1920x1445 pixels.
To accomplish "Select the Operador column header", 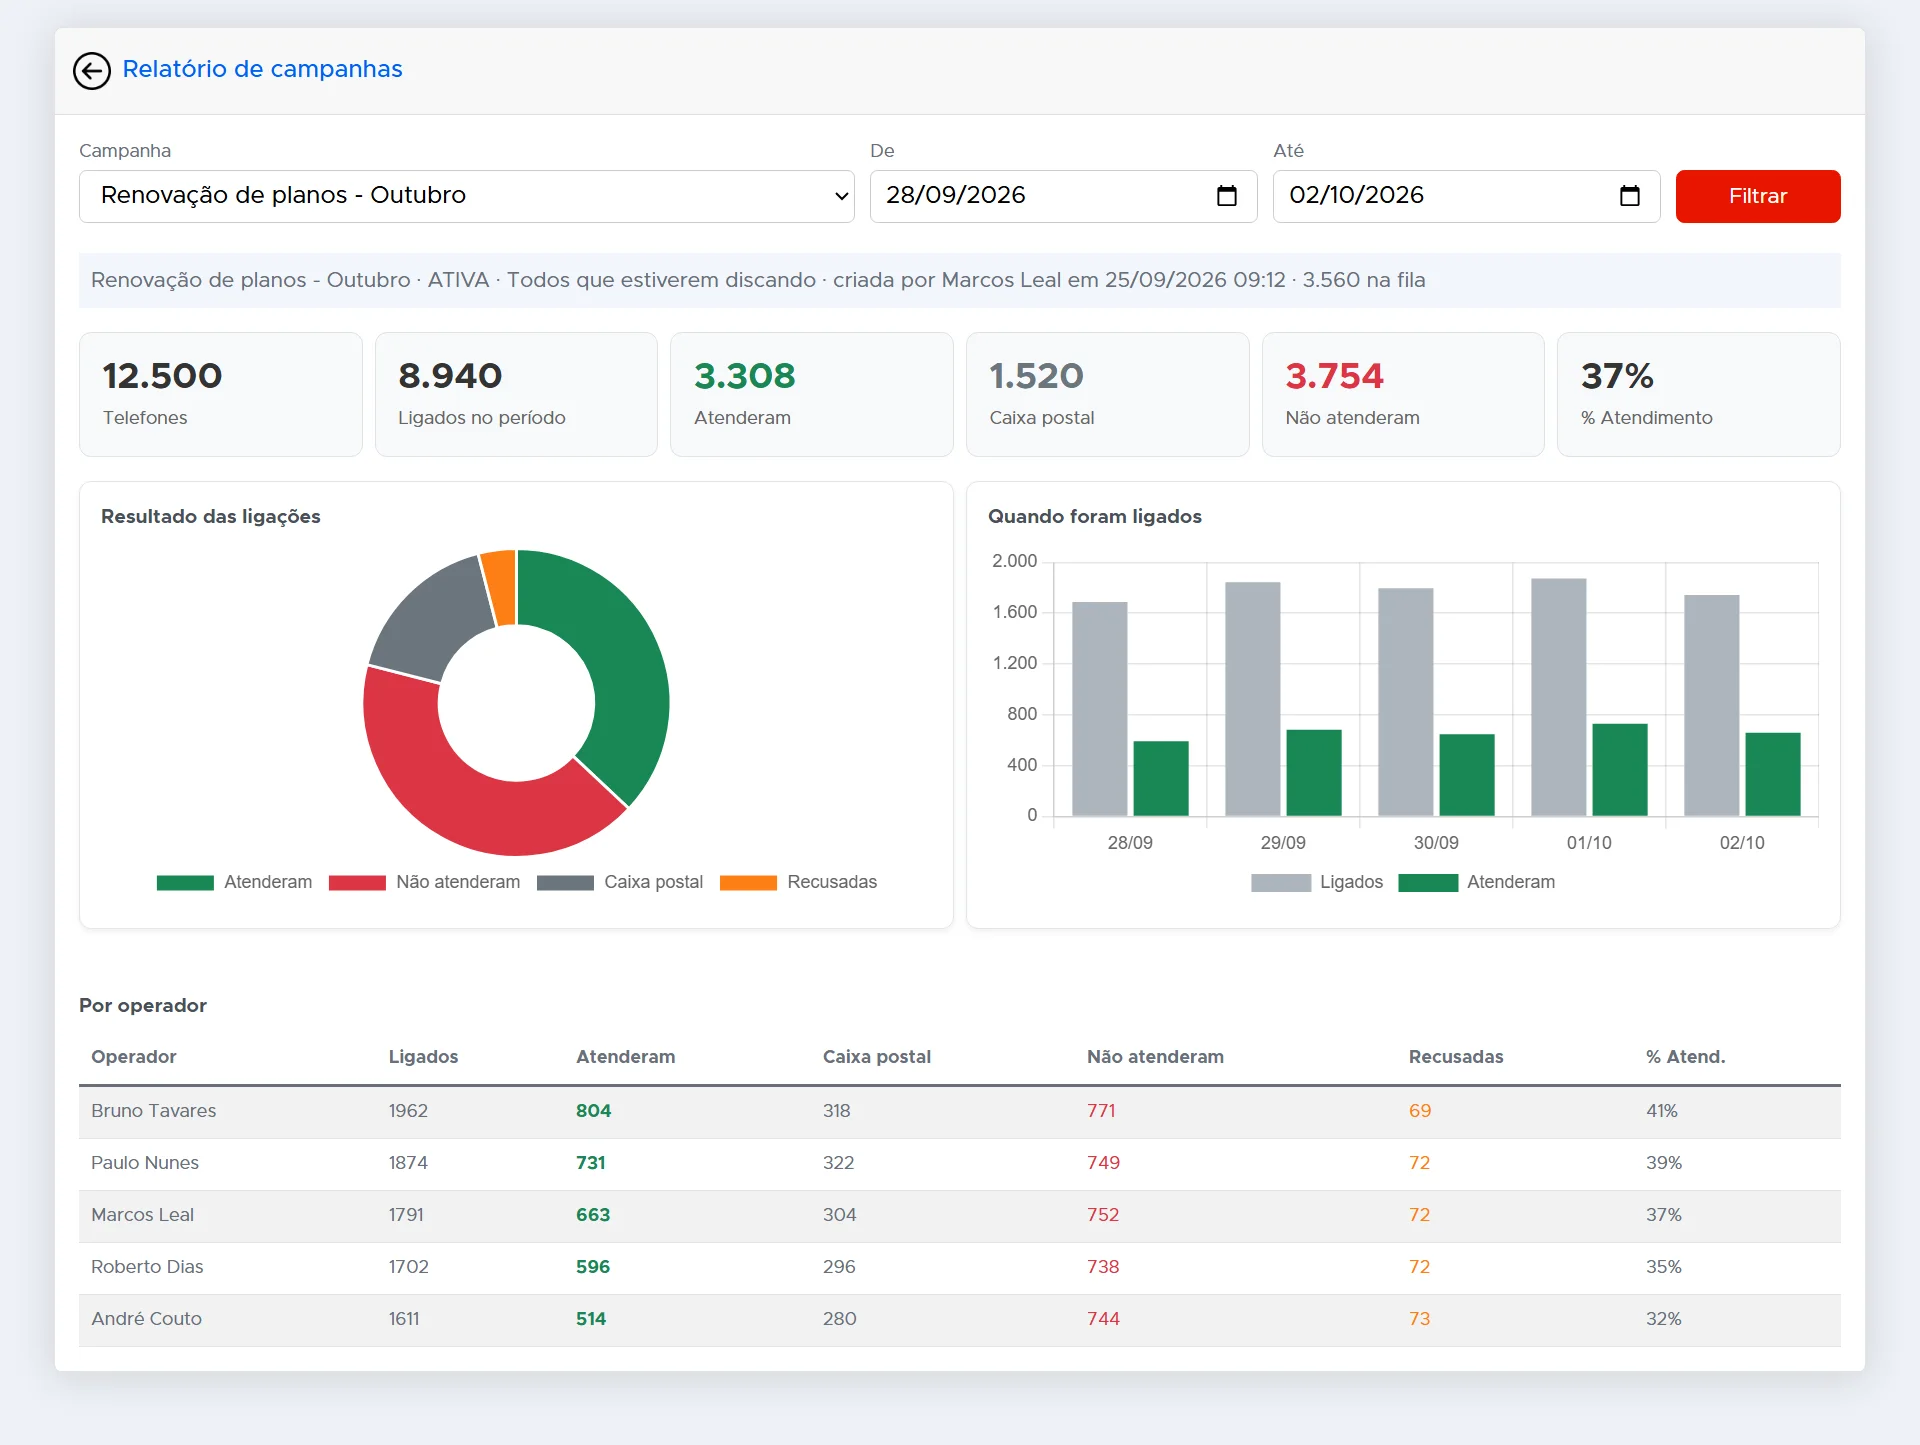I will tap(133, 1057).
